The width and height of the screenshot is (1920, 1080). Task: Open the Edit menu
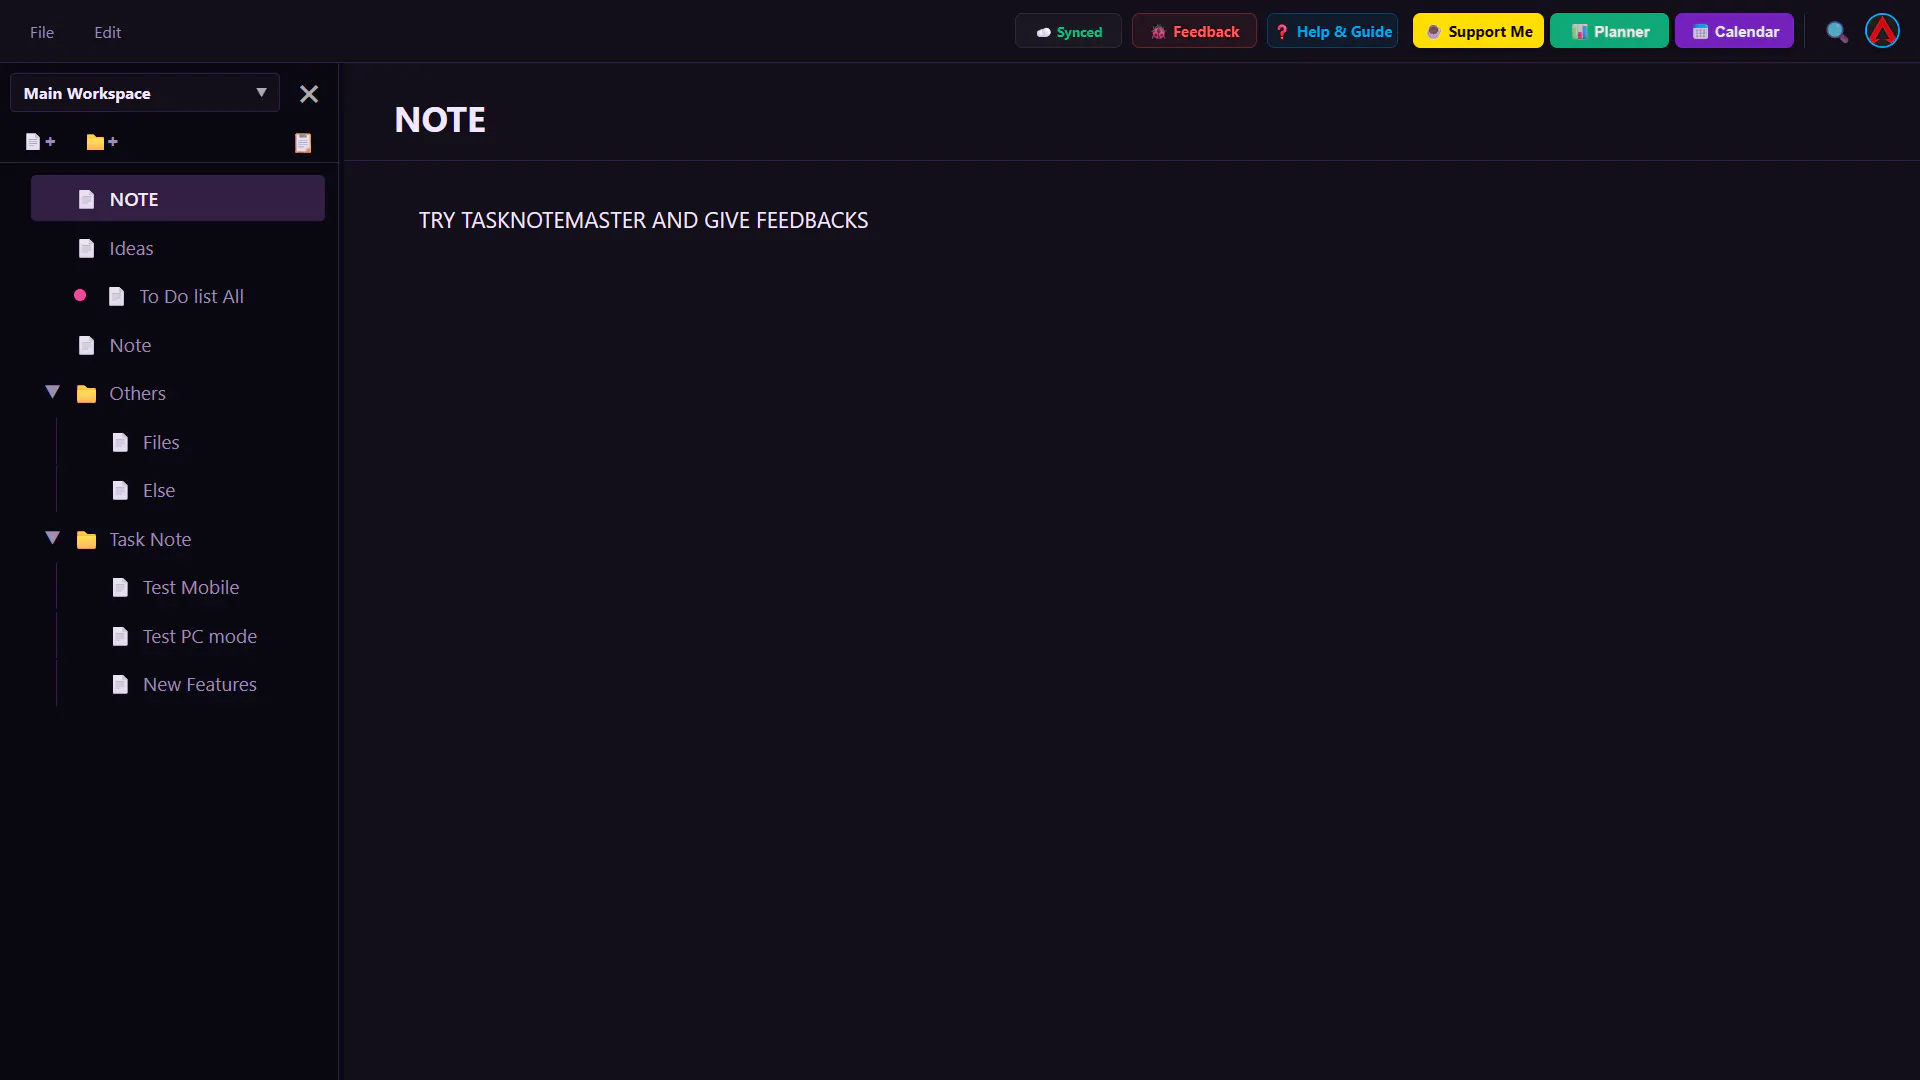(108, 32)
